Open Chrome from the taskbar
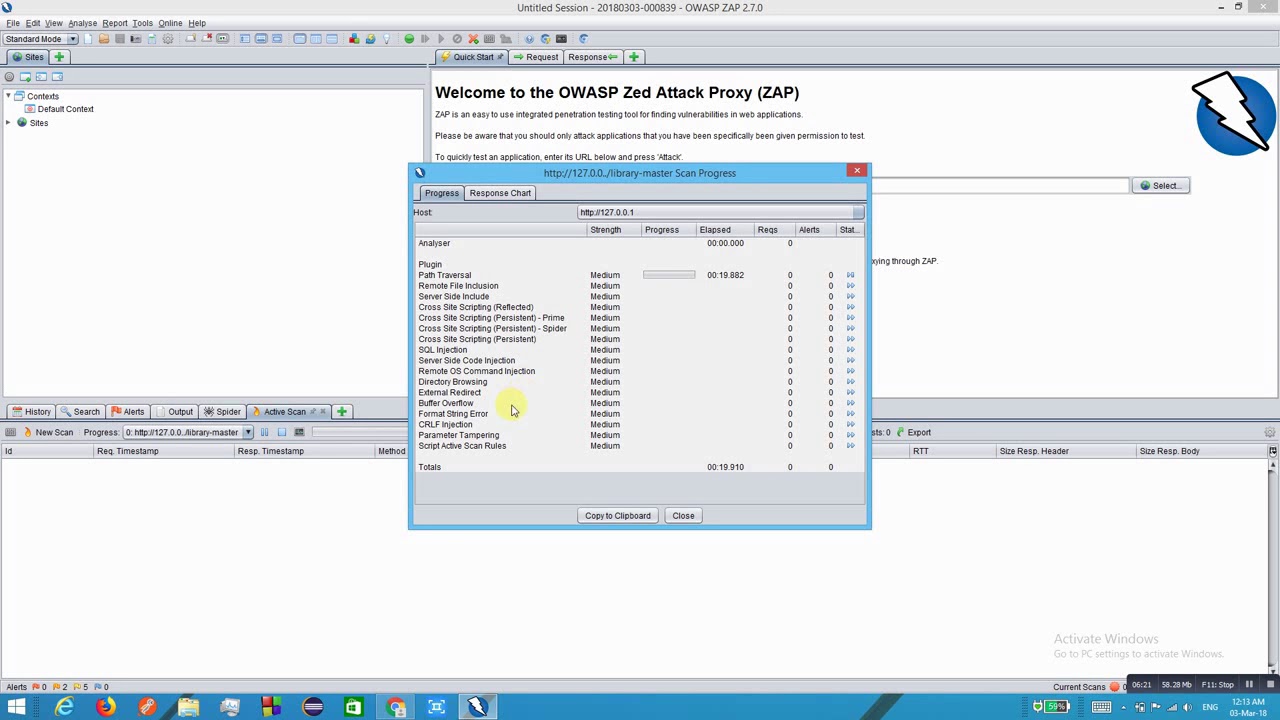 tap(396, 708)
